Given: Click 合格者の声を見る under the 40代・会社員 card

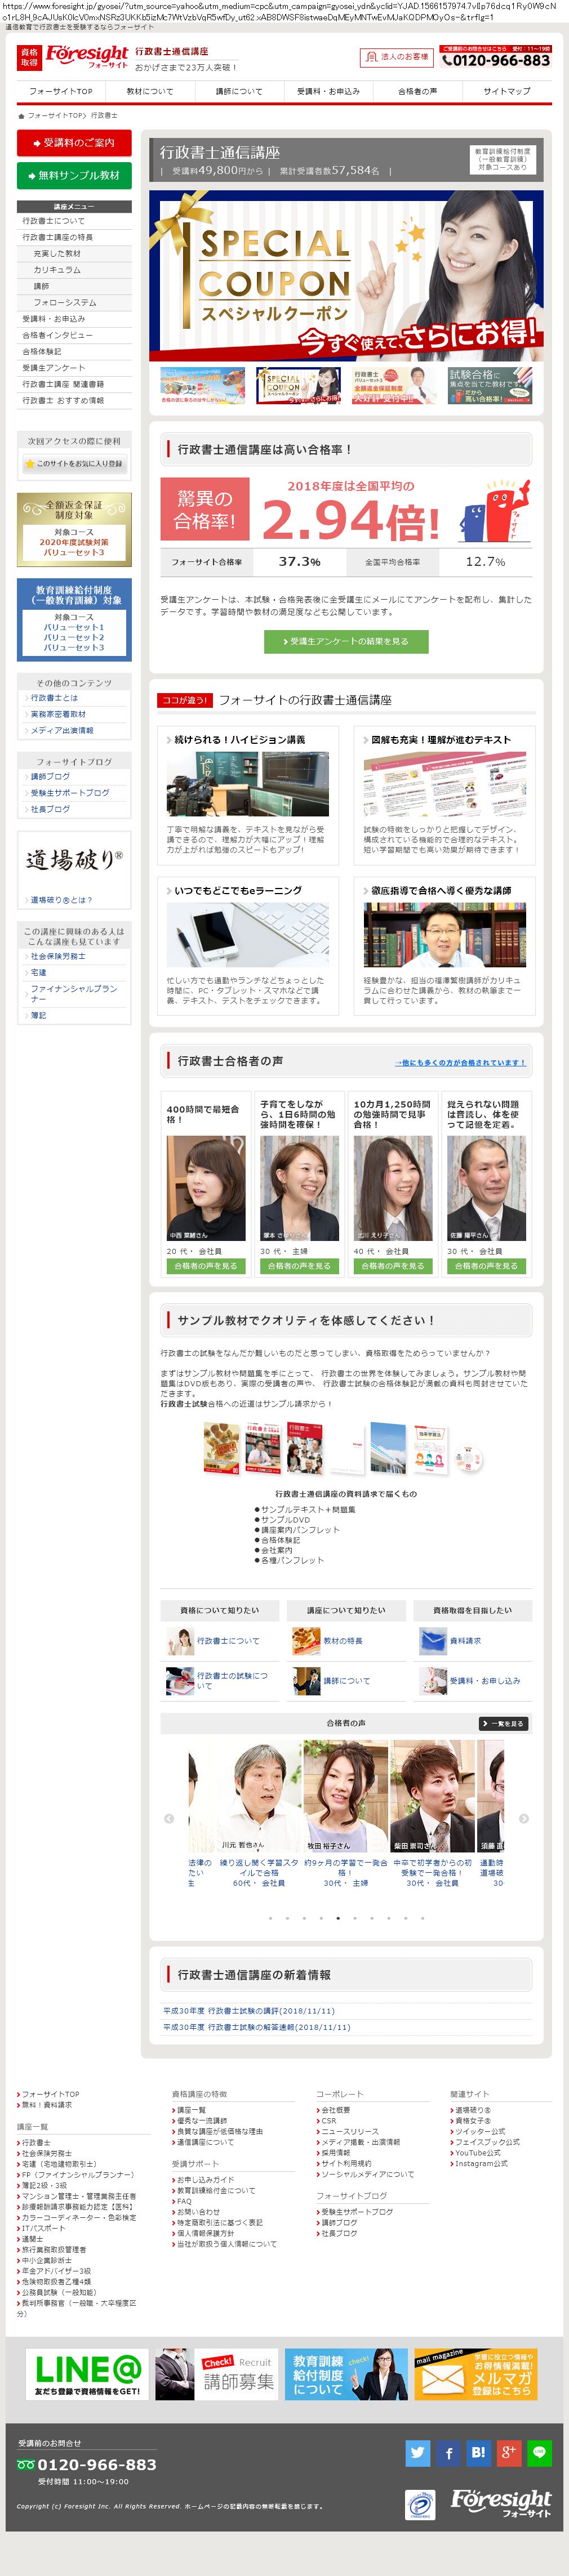Looking at the screenshot, I should click(393, 1265).
